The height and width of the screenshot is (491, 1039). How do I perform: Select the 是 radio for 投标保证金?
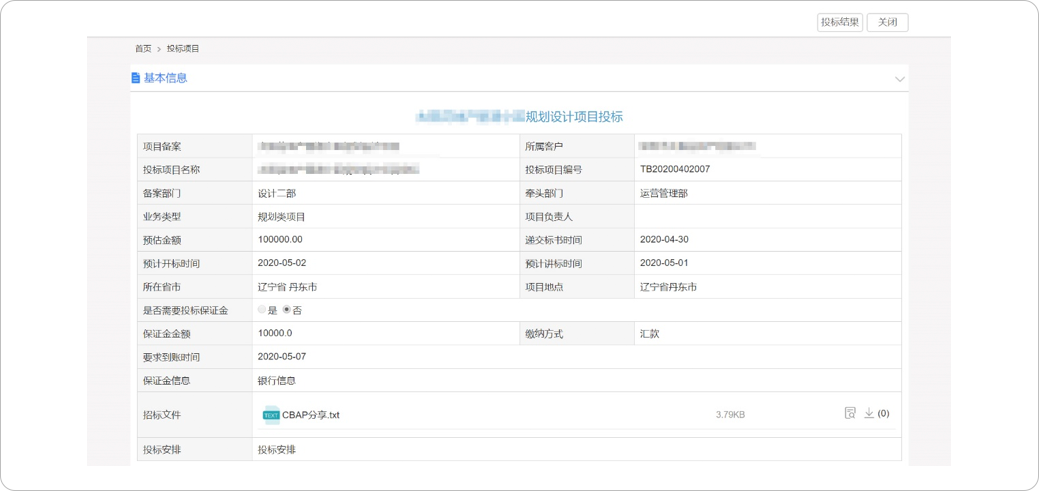click(x=262, y=310)
